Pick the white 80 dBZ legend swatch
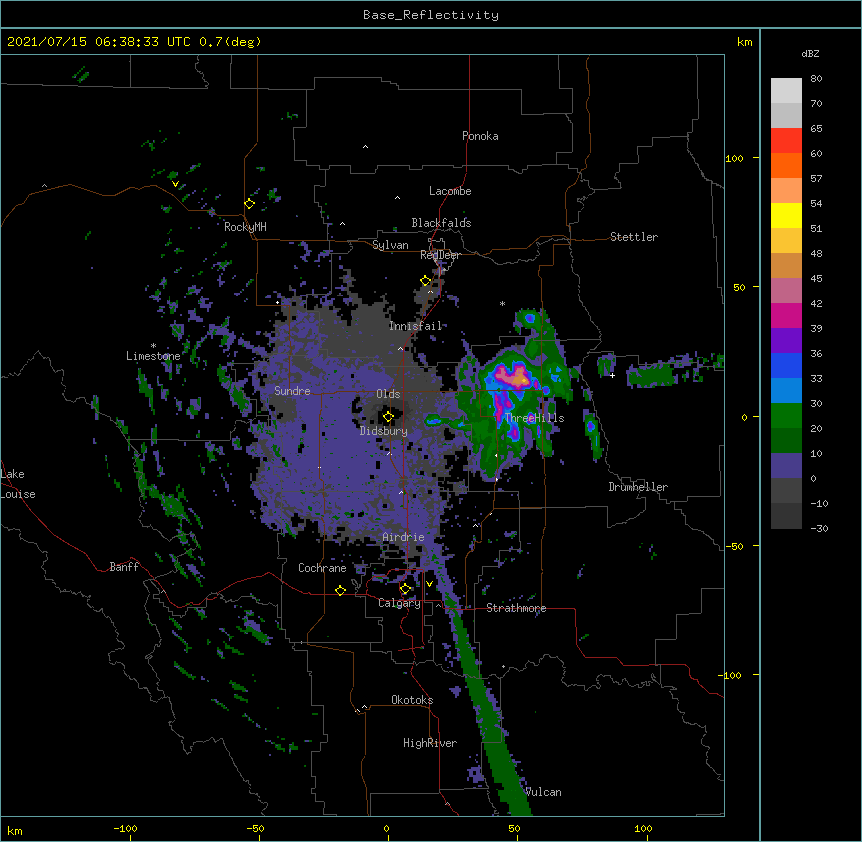 pos(786,91)
